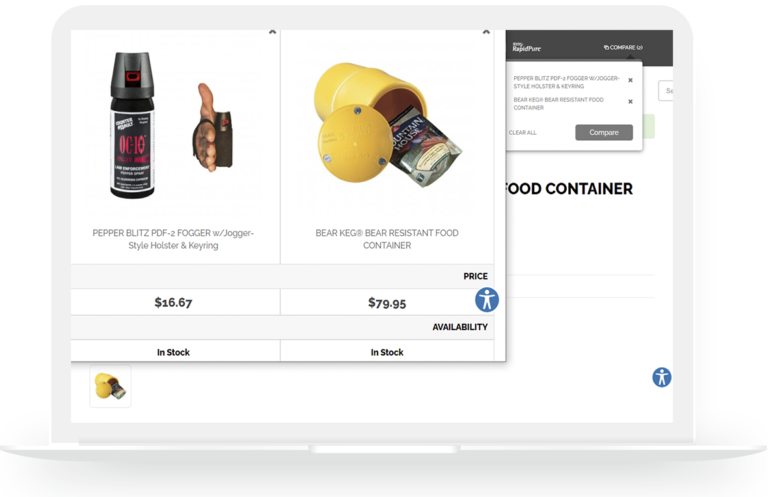Open the Bear Keg Food Container title link
Viewport: 768px width, 497px height.
(x=386, y=239)
